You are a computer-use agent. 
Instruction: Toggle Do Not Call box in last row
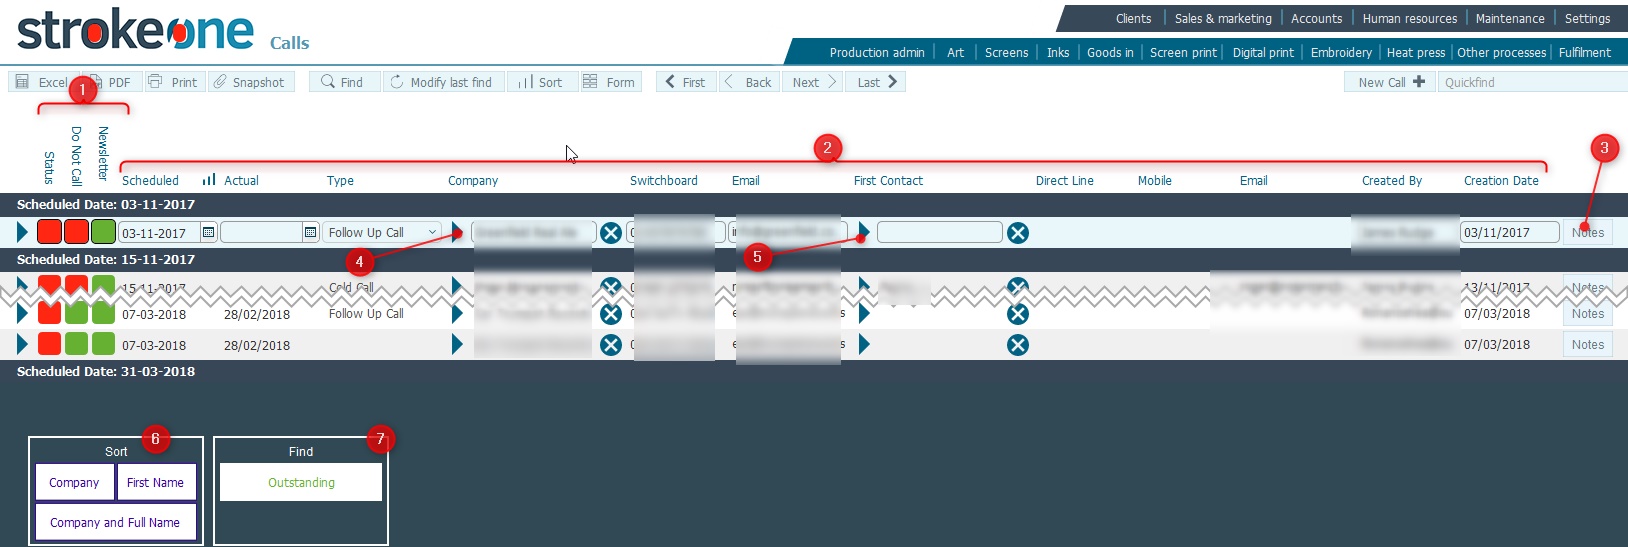pos(76,344)
